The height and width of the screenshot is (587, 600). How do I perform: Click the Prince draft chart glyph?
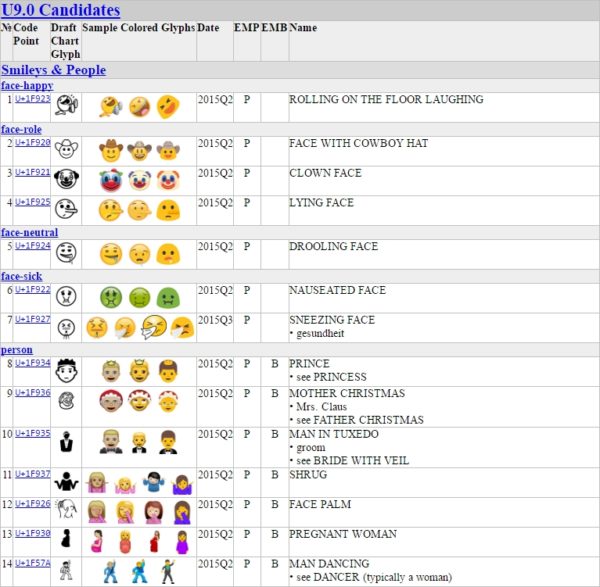67,370
